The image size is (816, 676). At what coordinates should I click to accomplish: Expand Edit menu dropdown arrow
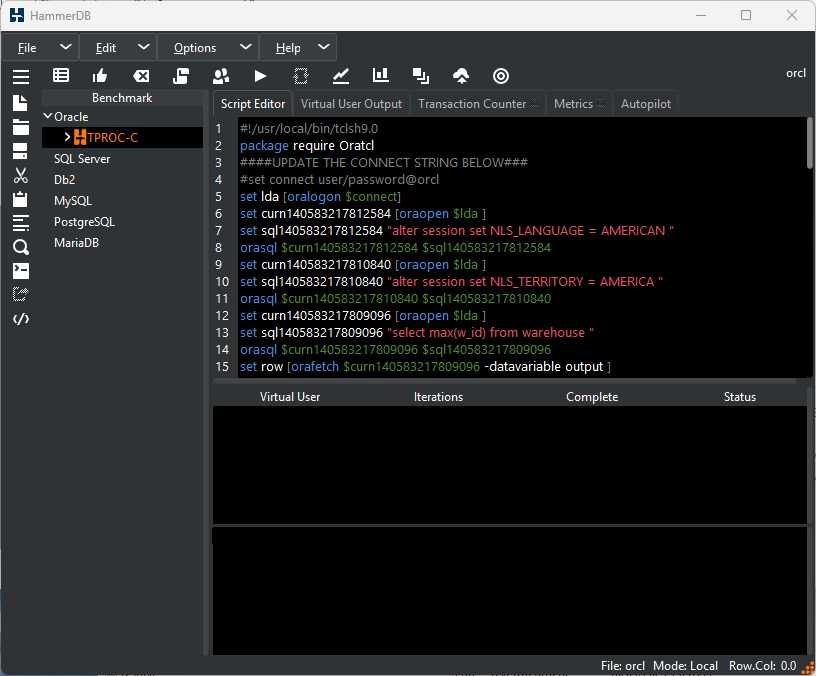click(144, 47)
